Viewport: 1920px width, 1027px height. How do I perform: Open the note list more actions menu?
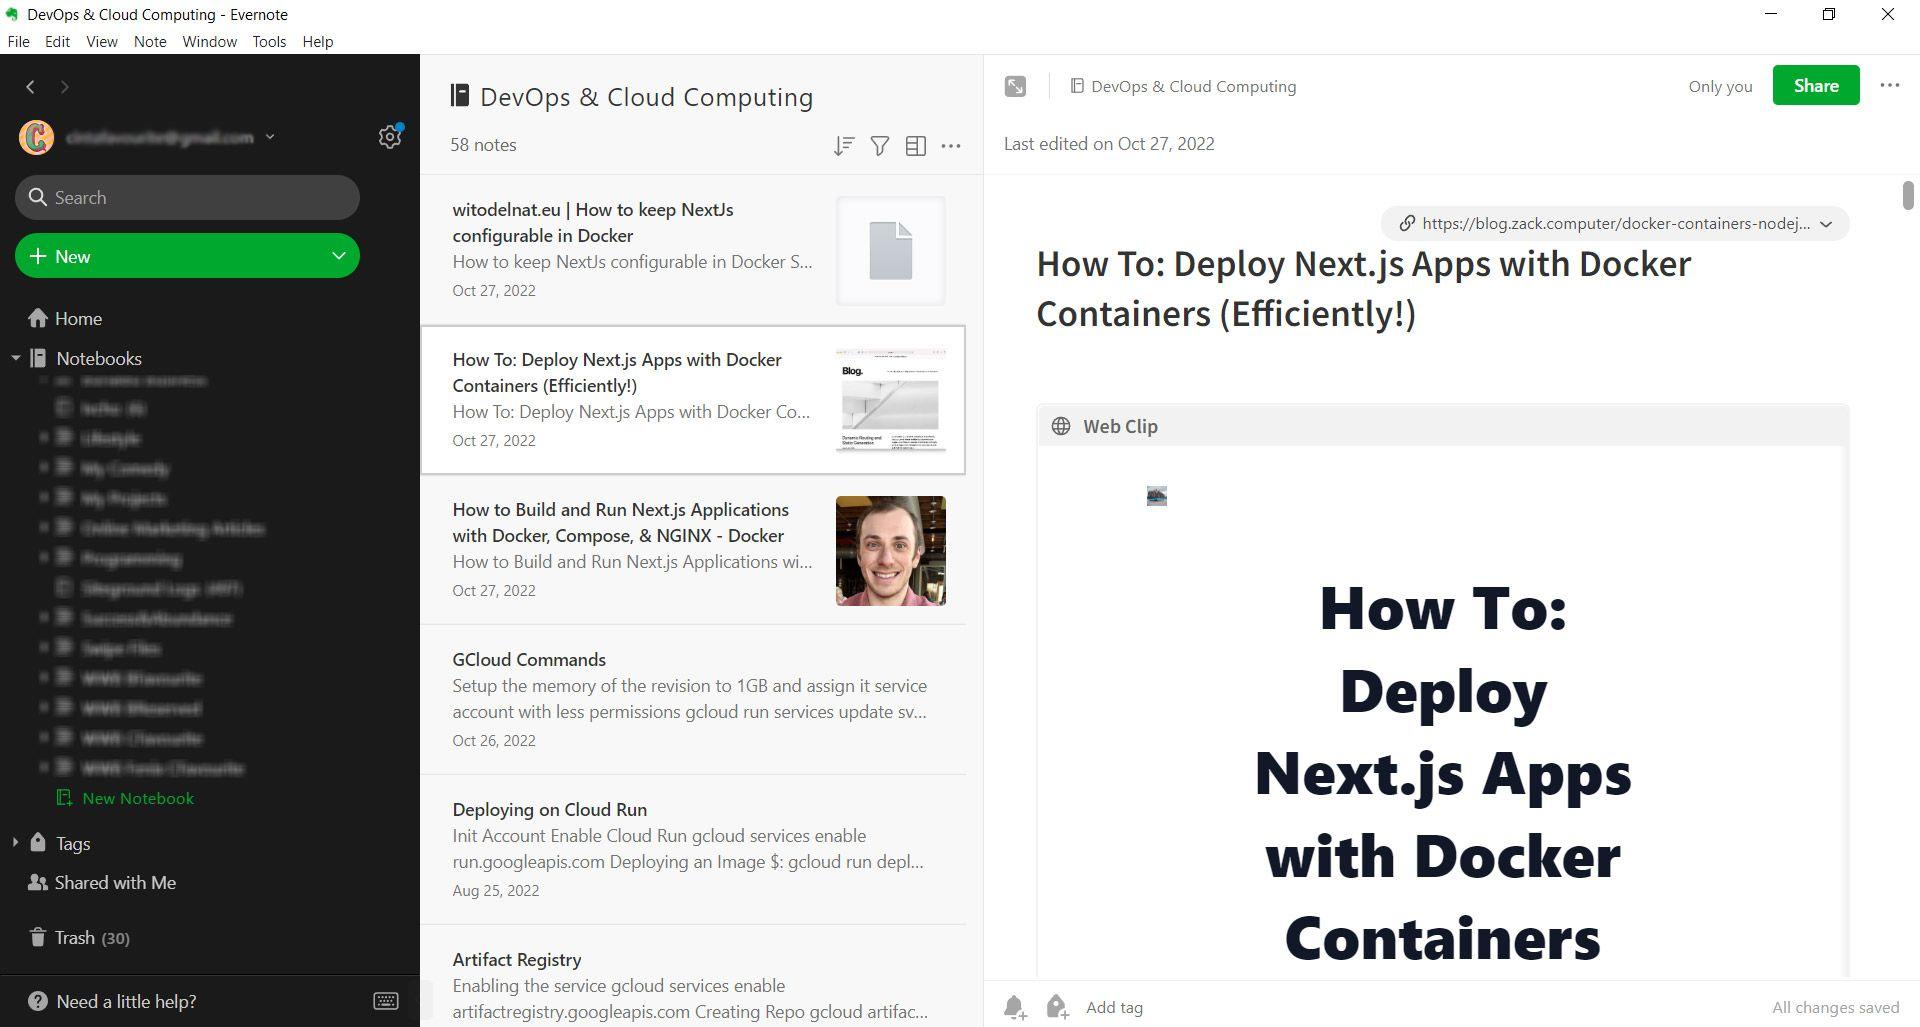click(951, 146)
